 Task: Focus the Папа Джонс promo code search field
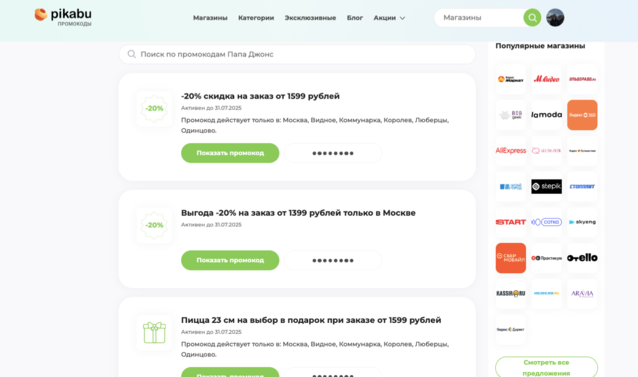[297, 54]
